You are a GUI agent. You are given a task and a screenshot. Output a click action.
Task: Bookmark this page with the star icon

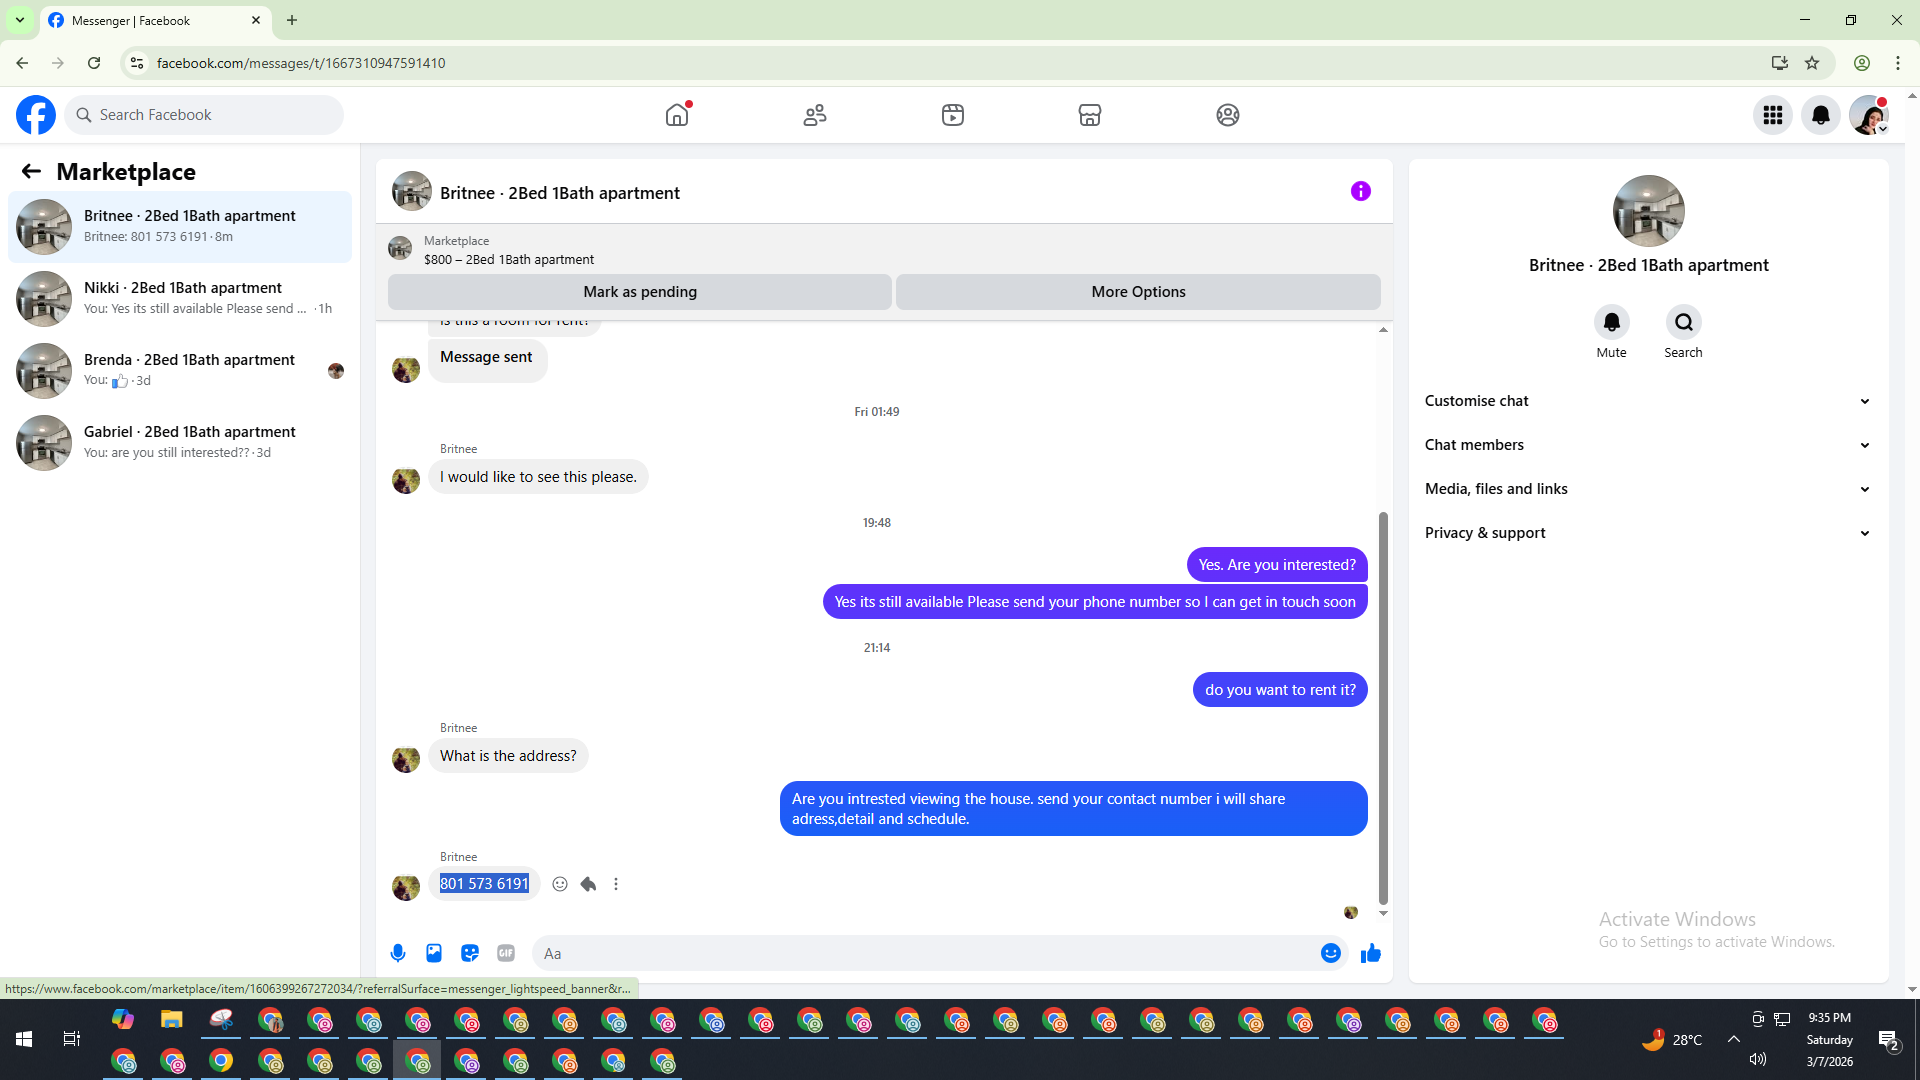tap(1812, 63)
